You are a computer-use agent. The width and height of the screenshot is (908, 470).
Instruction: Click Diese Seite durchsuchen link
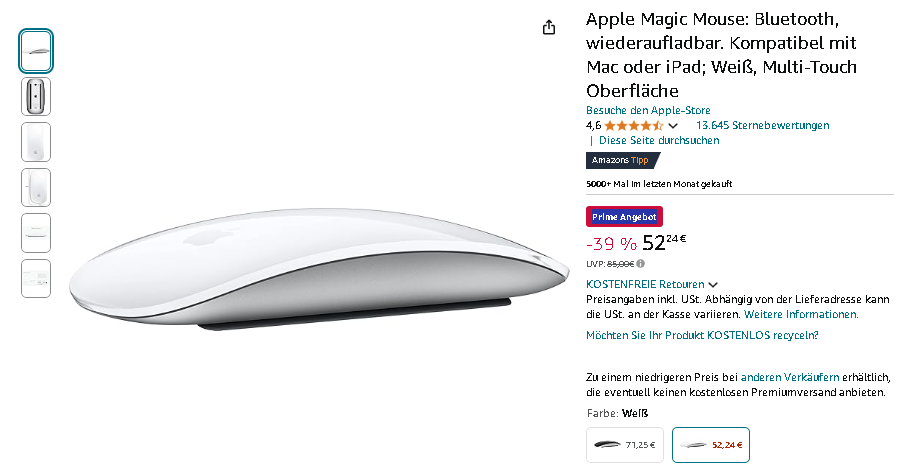(x=659, y=140)
